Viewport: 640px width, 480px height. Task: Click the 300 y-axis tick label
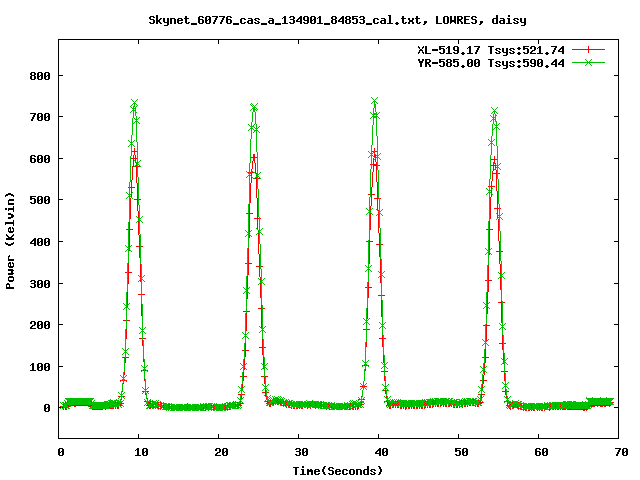pyautogui.click(x=40, y=284)
